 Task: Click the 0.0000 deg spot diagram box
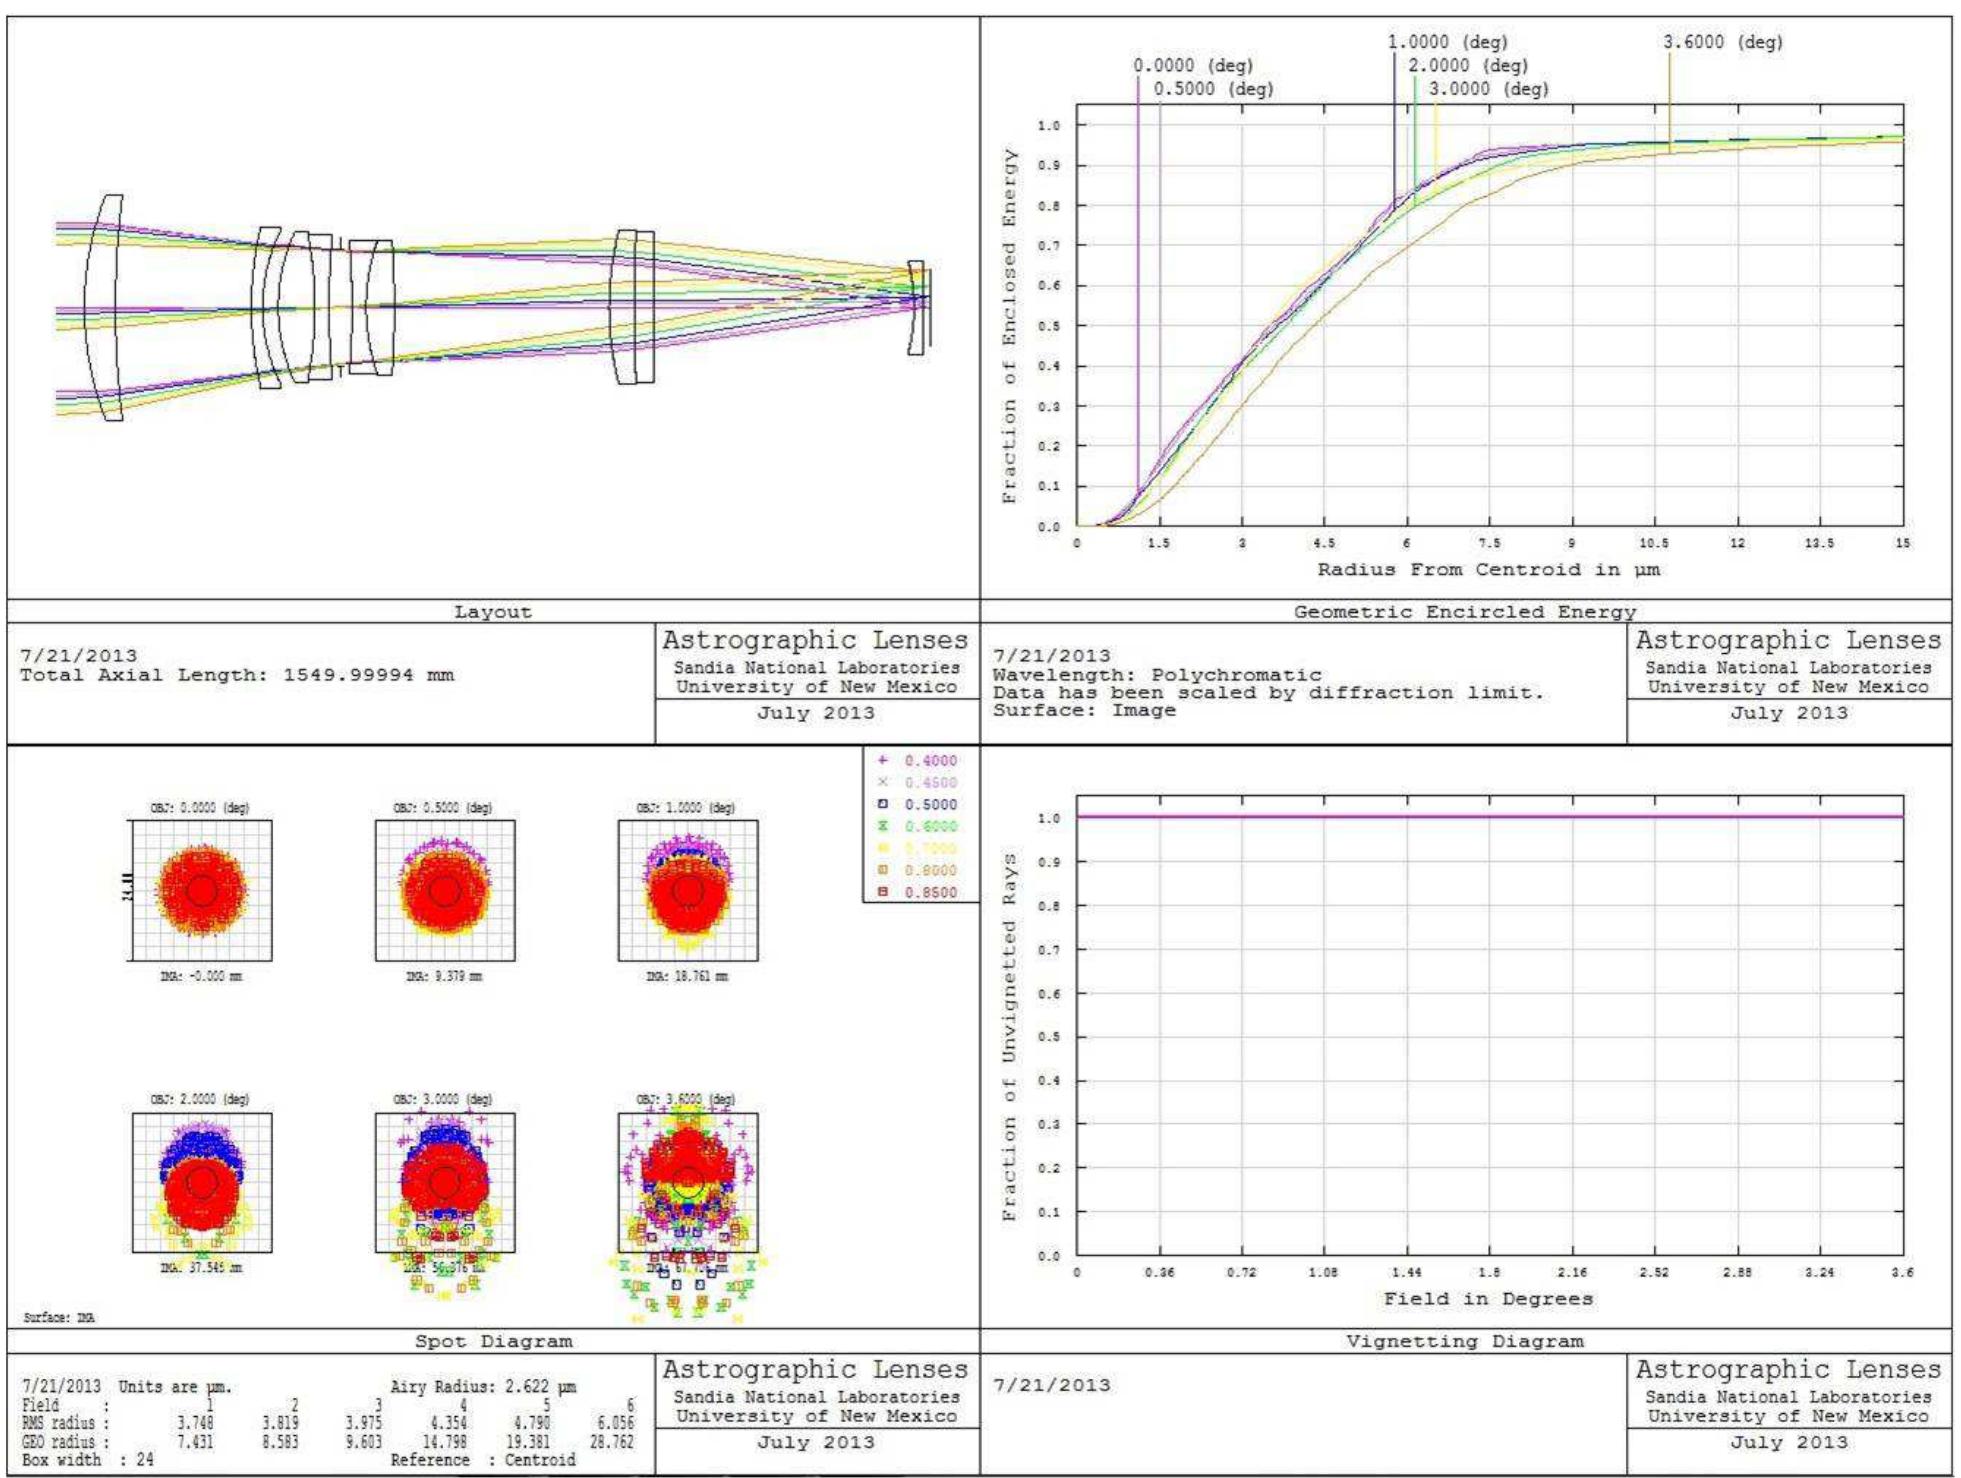(x=202, y=890)
